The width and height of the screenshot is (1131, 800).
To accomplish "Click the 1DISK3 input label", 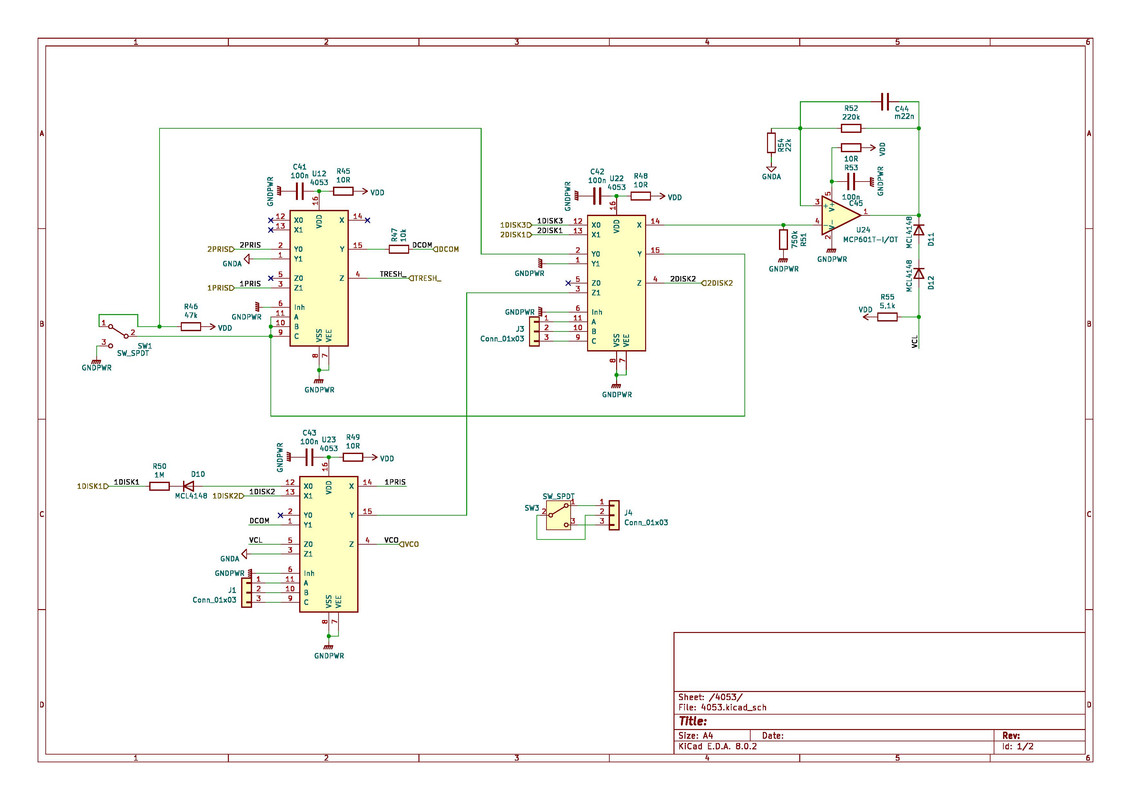I will tap(516, 225).
